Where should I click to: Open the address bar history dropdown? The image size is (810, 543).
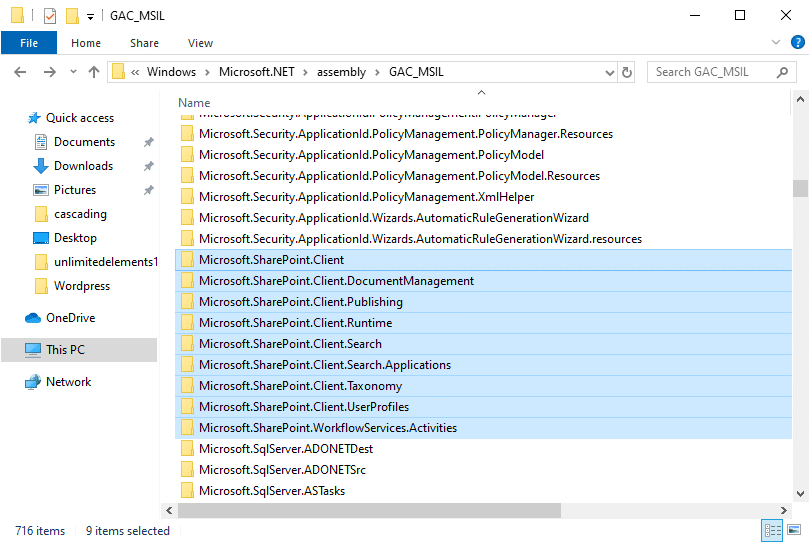pyautogui.click(x=610, y=72)
